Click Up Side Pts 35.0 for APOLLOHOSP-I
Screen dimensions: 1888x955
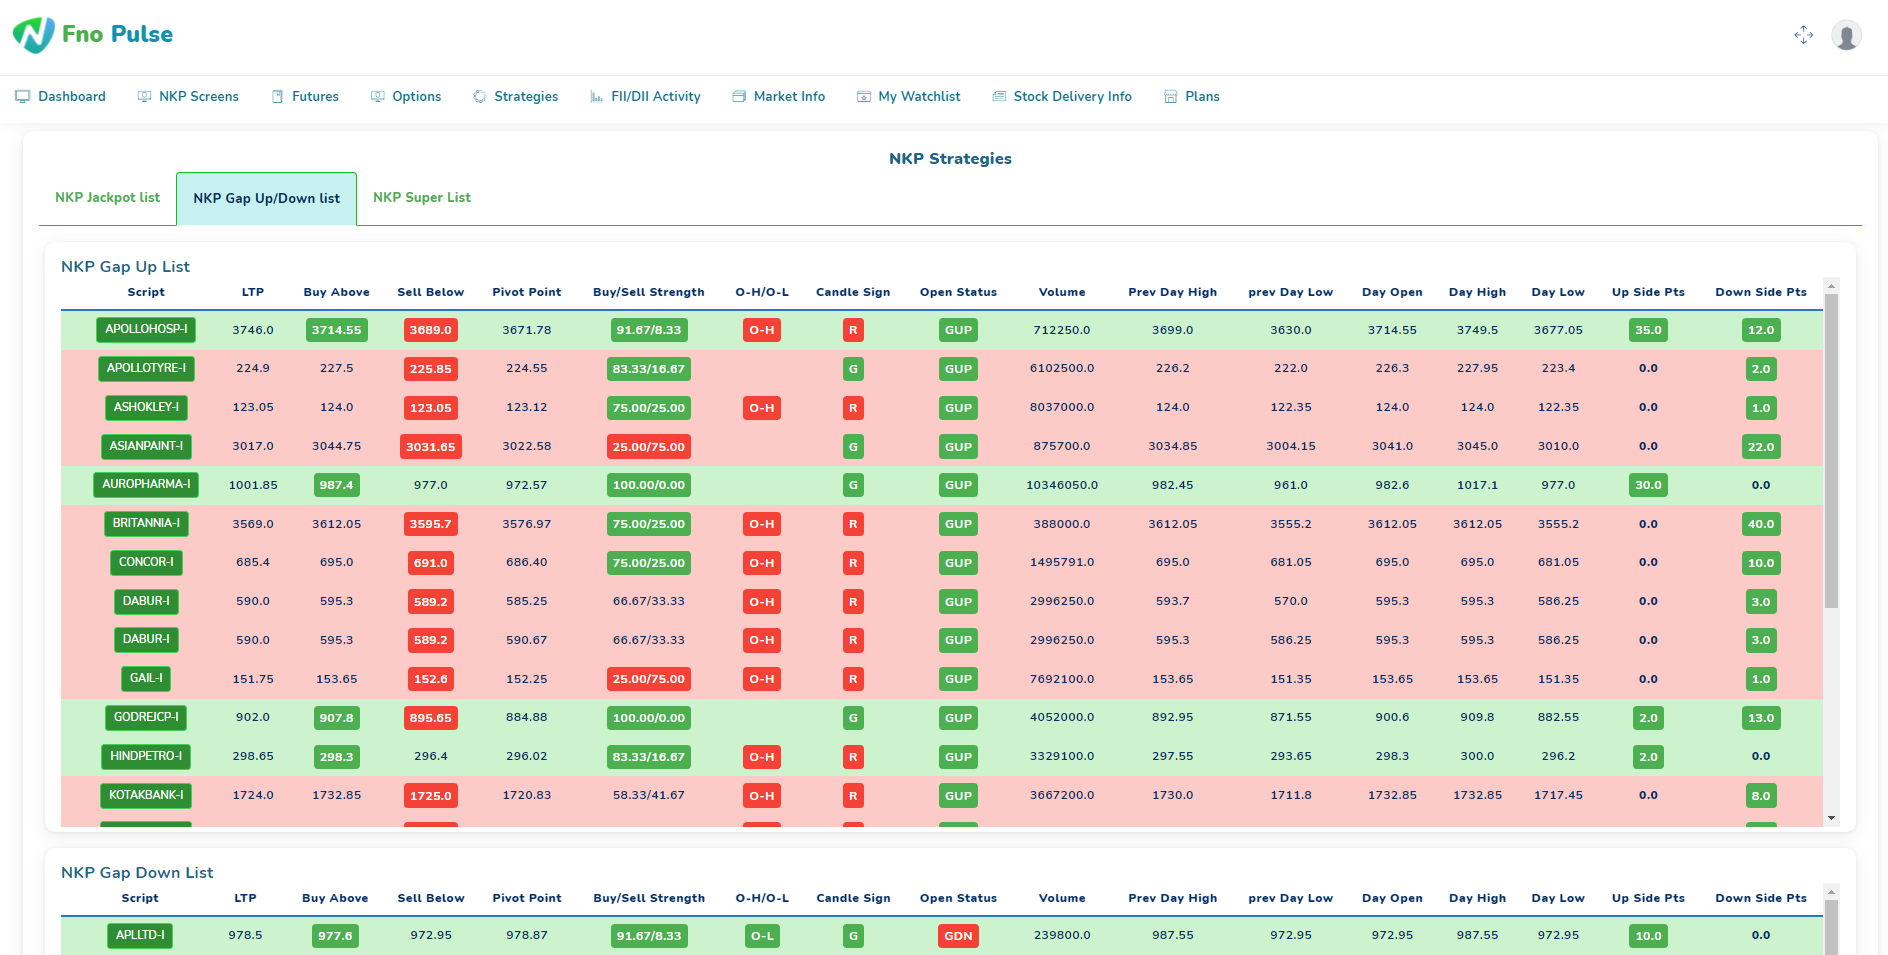pyautogui.click(x=1648, y=330)
